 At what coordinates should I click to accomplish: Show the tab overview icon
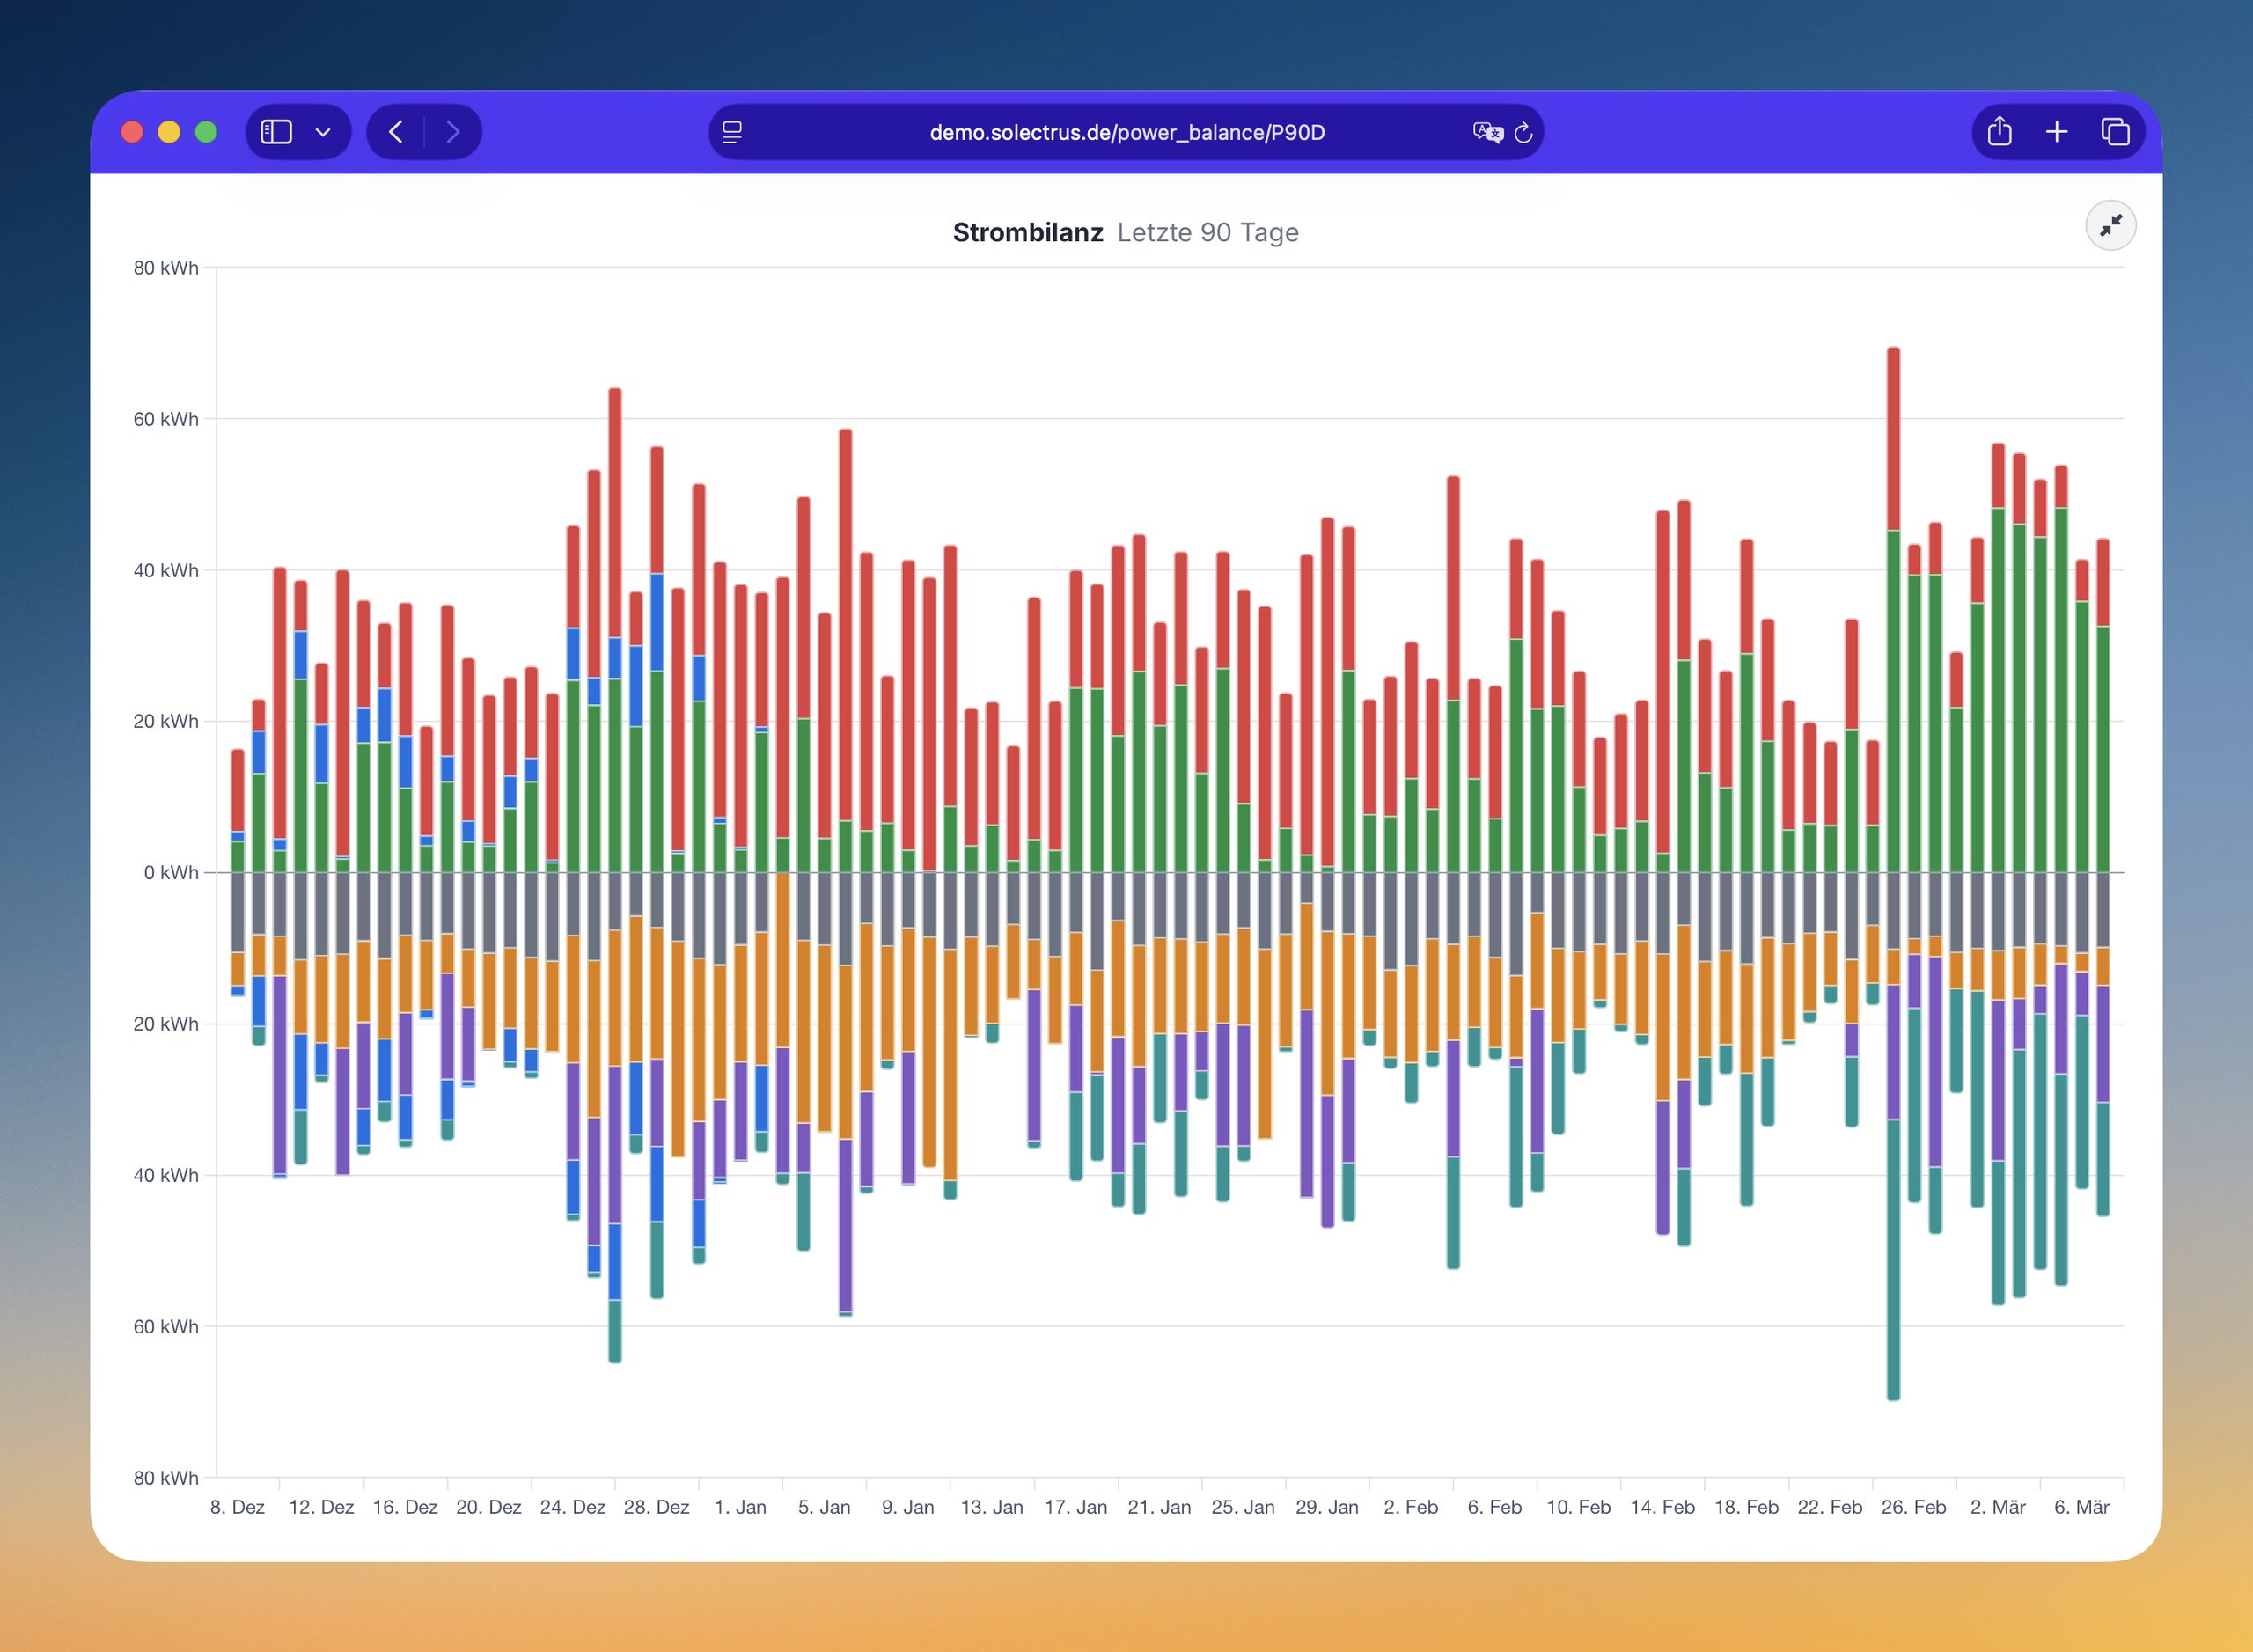(x=2115, y=132)
